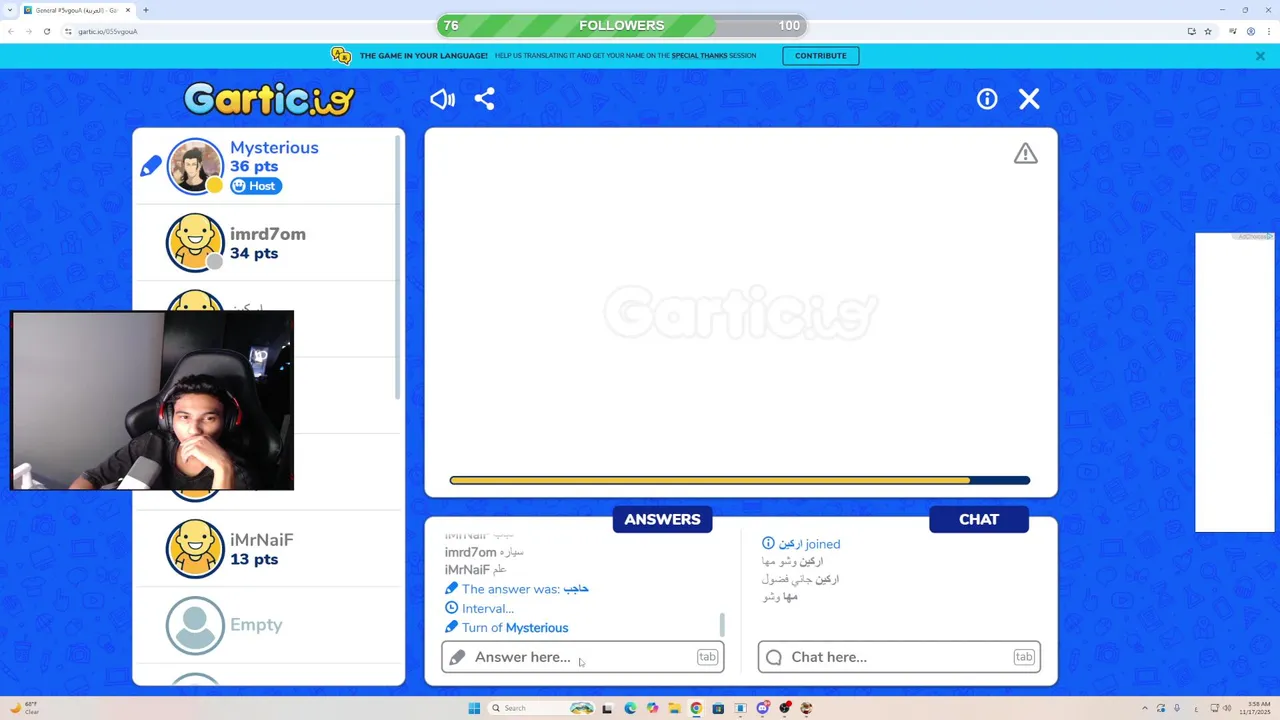The height and width of the screenshot is (720, 1280).
Task: Open volume control in the system tray
Action: [x=1227, y=708]
